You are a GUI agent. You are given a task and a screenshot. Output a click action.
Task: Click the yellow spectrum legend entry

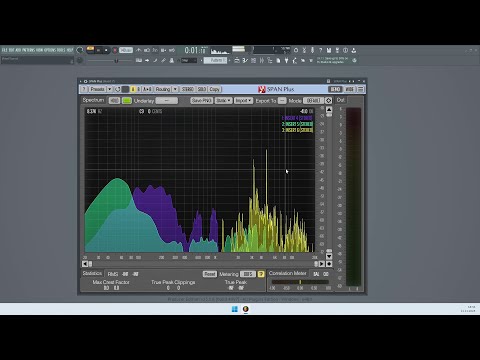[297, 130]
